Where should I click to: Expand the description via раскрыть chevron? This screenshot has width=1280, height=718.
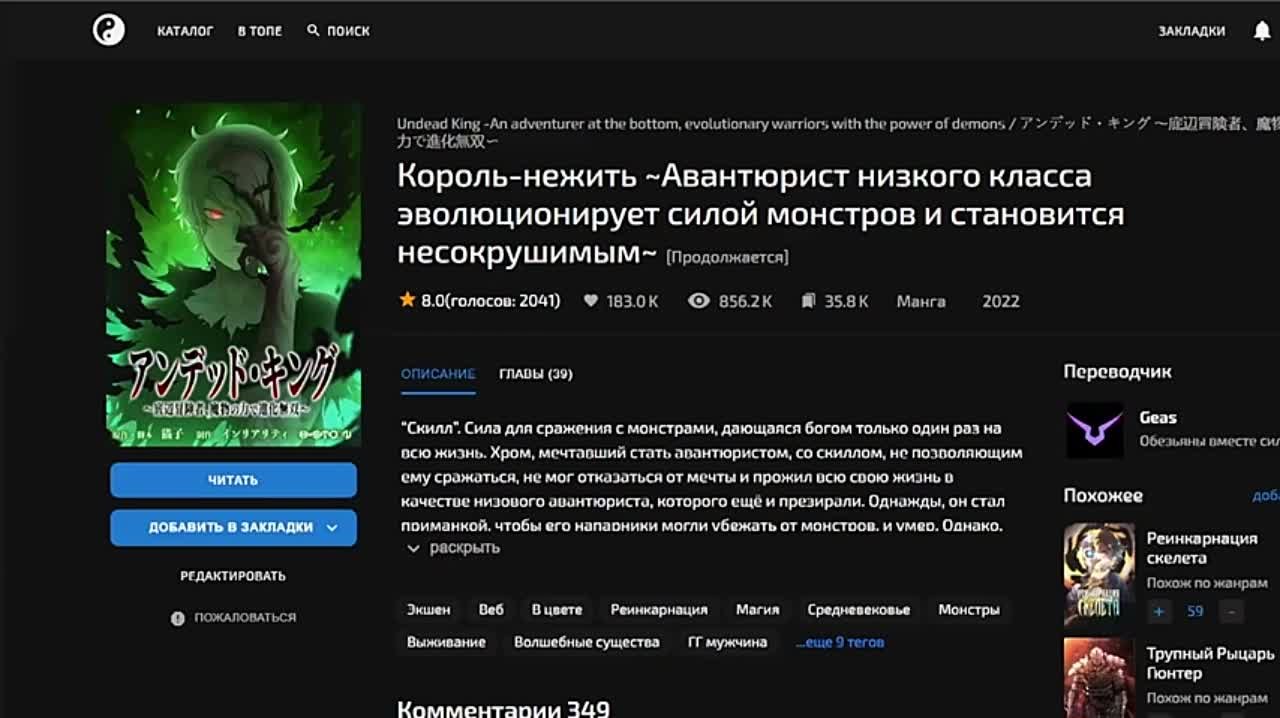coord(413,548)
